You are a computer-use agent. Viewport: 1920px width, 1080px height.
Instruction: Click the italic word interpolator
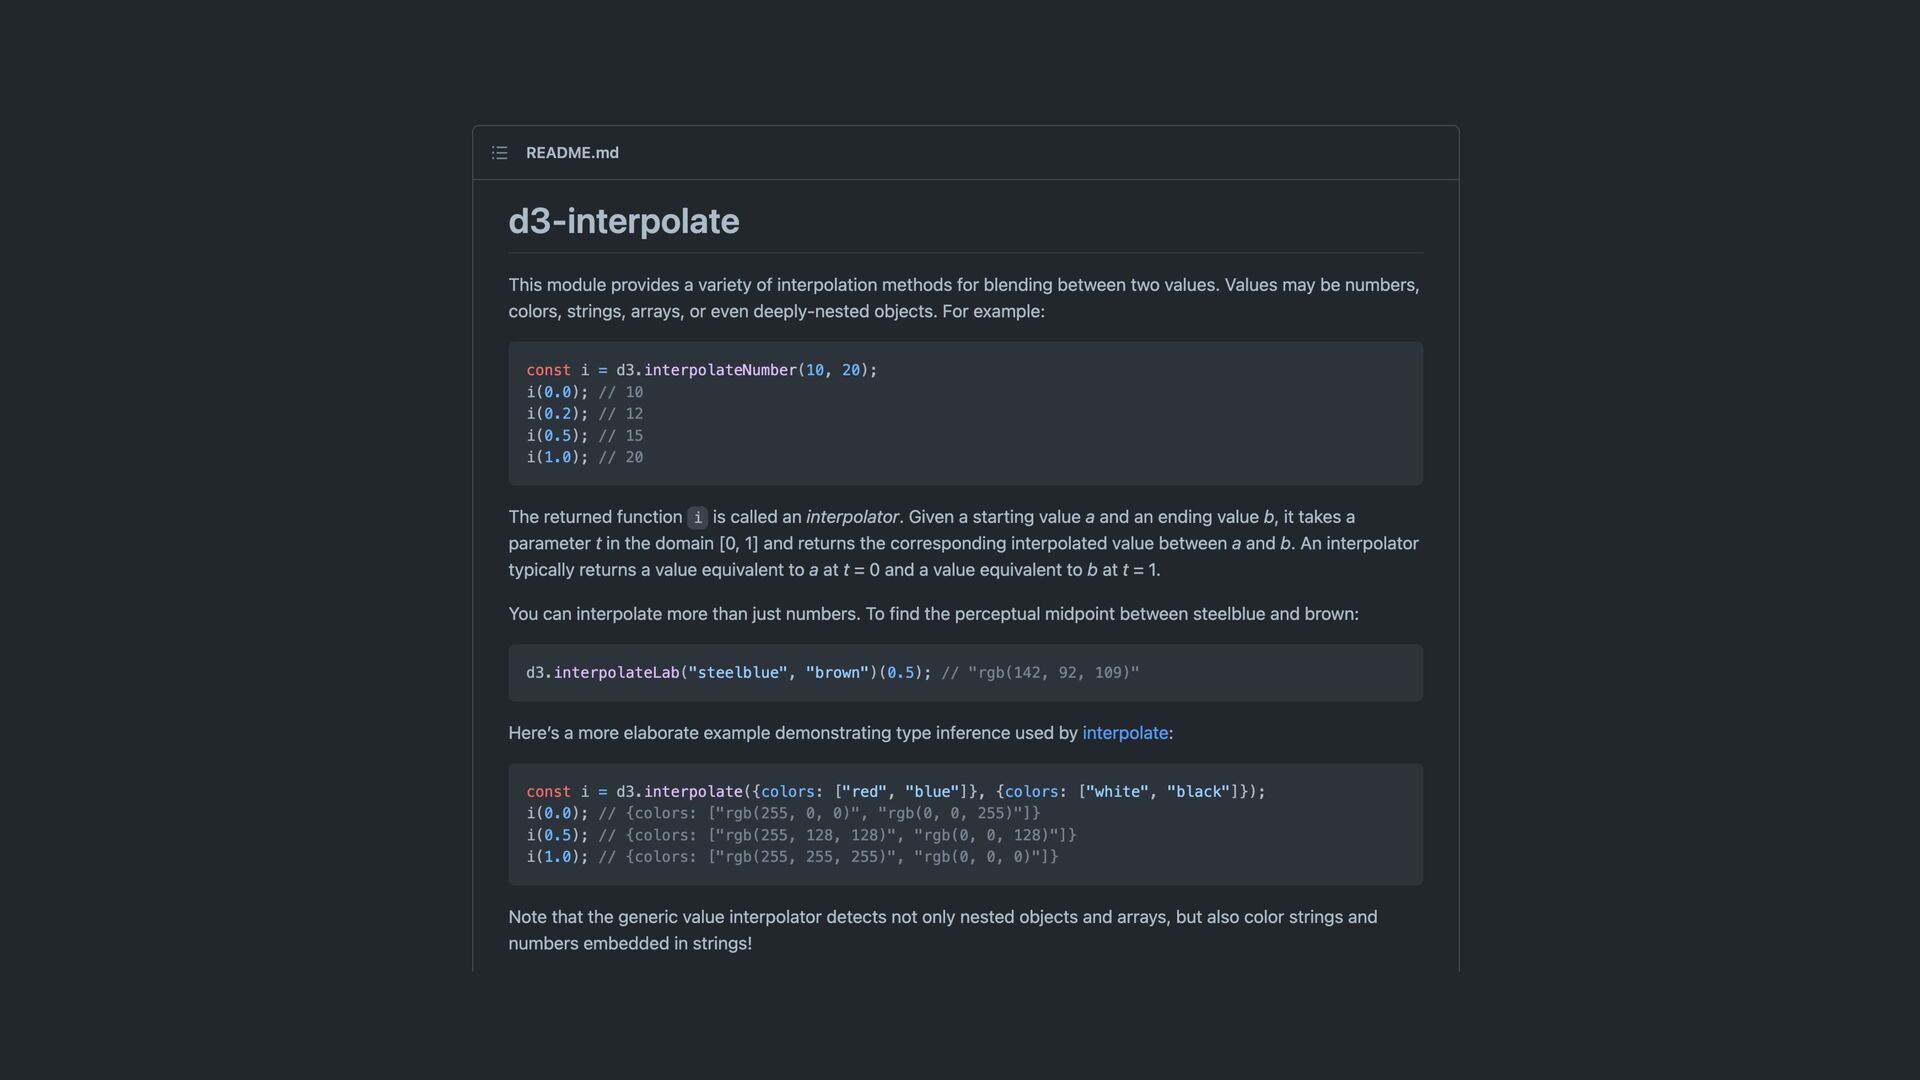pyautogui.click(x=852, y=517)
